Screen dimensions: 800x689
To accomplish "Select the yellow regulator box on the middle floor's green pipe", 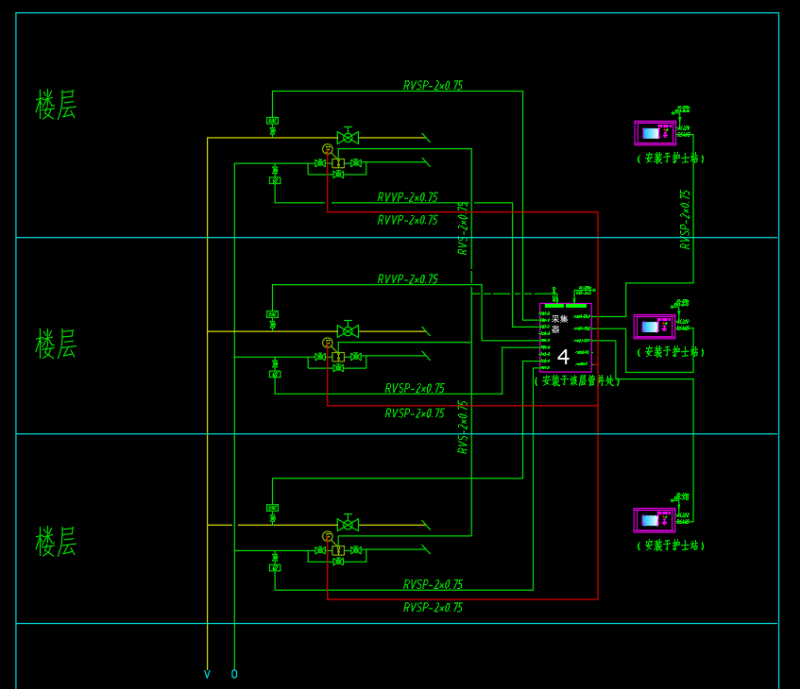I will 338,357.
